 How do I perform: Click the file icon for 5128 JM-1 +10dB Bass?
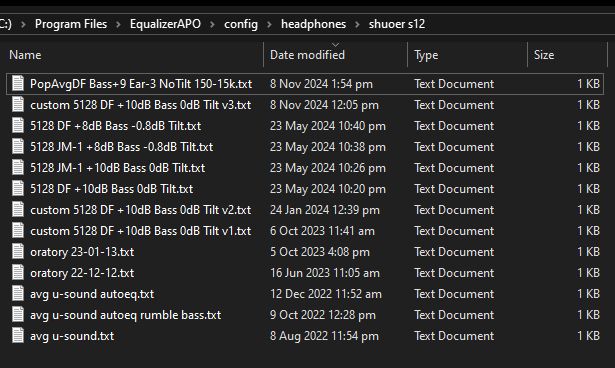18,168
